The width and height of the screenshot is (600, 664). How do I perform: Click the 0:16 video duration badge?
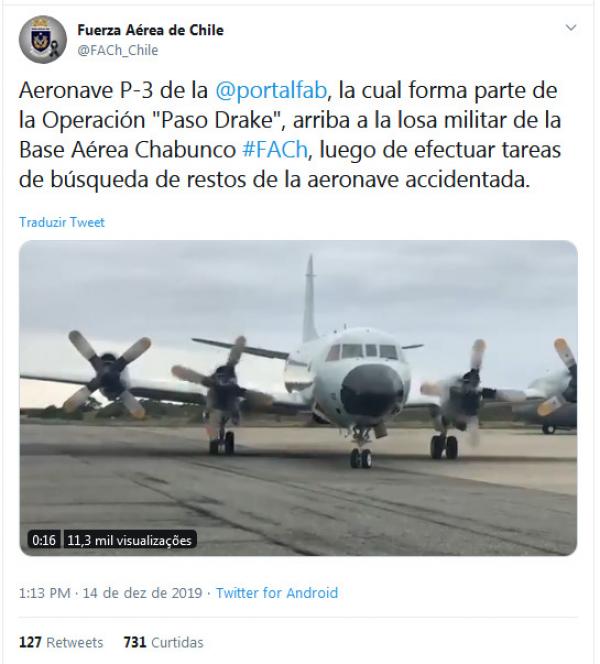(x=44, y=540)
